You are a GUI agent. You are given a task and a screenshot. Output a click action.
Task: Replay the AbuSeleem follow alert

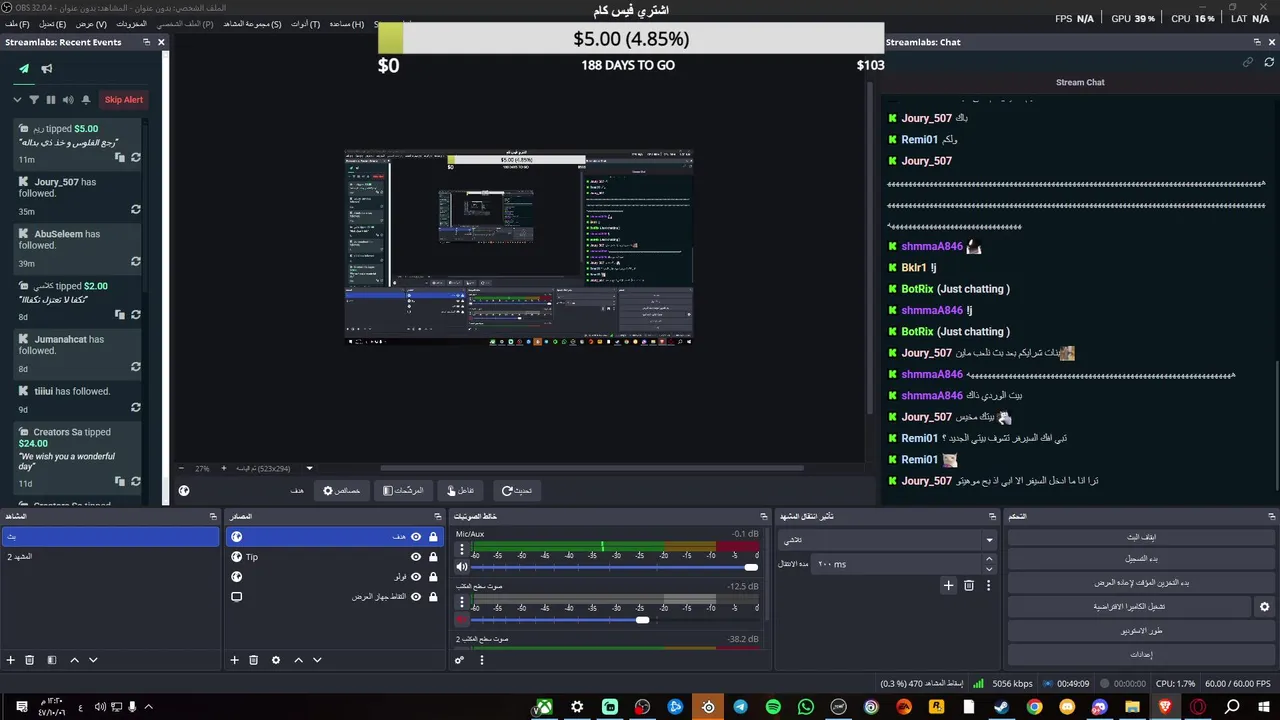[x=136, y=262]
